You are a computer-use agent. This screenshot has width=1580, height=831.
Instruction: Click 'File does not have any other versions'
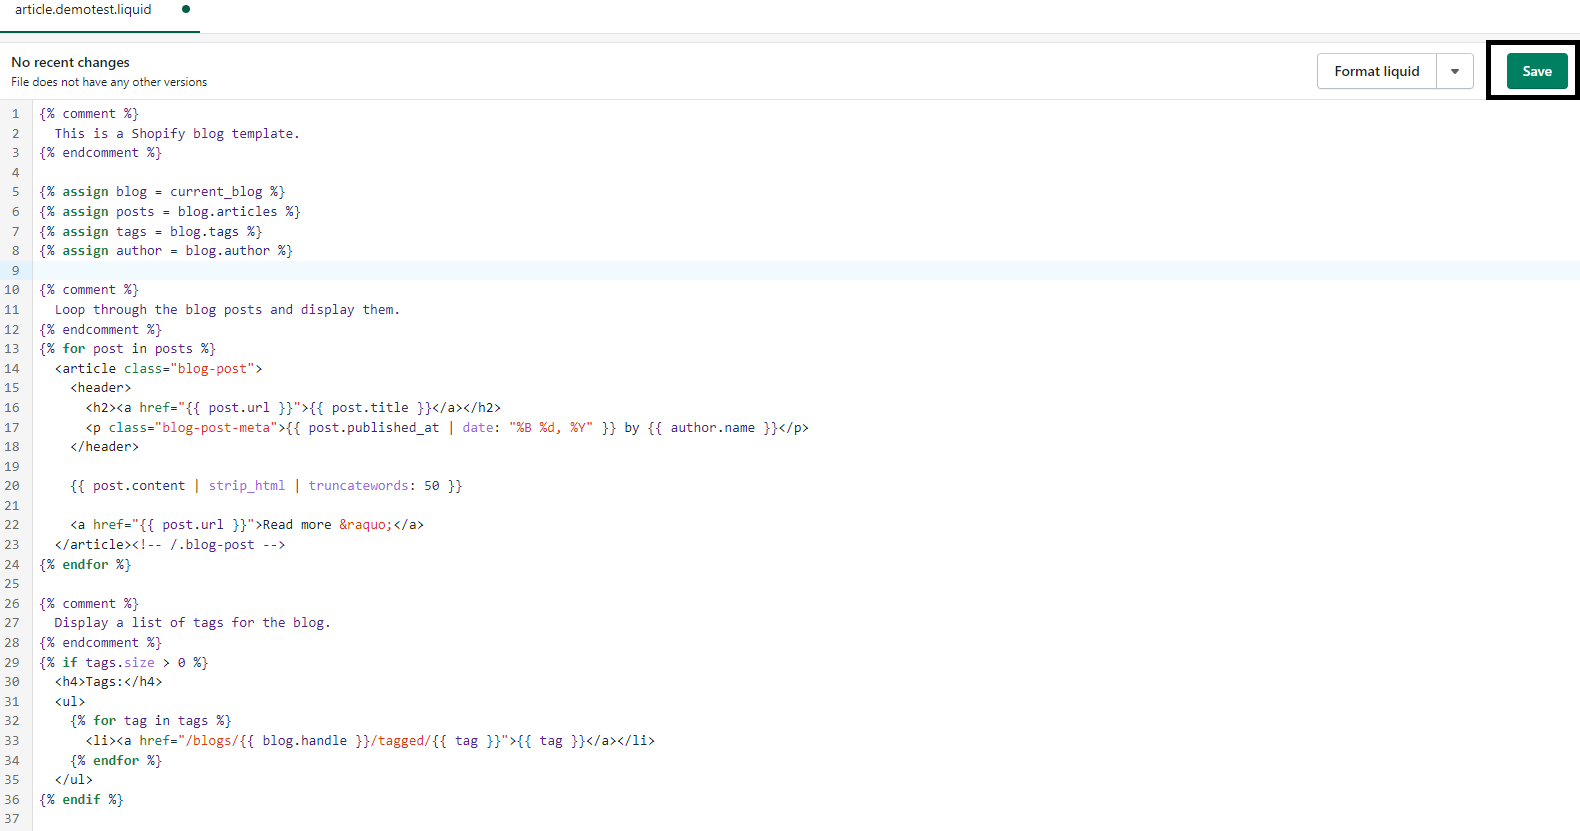109,82
